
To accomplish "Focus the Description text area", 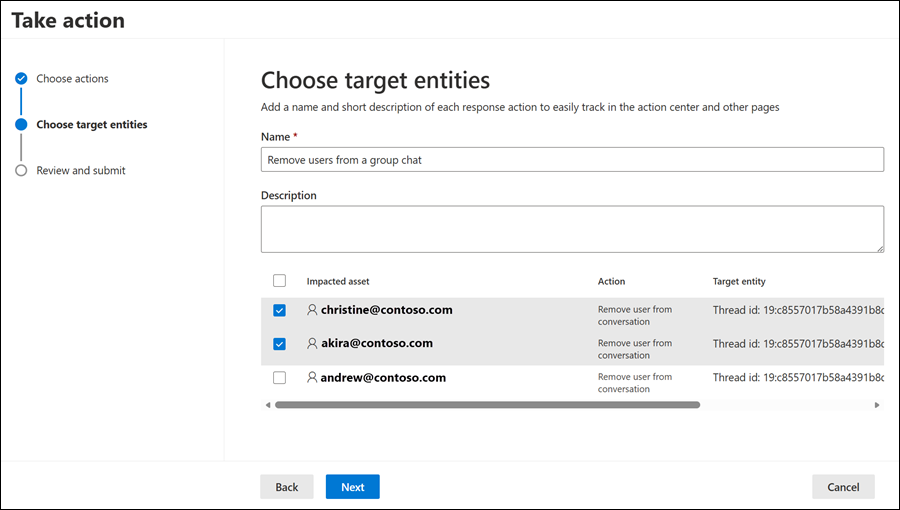I will 572,229.
